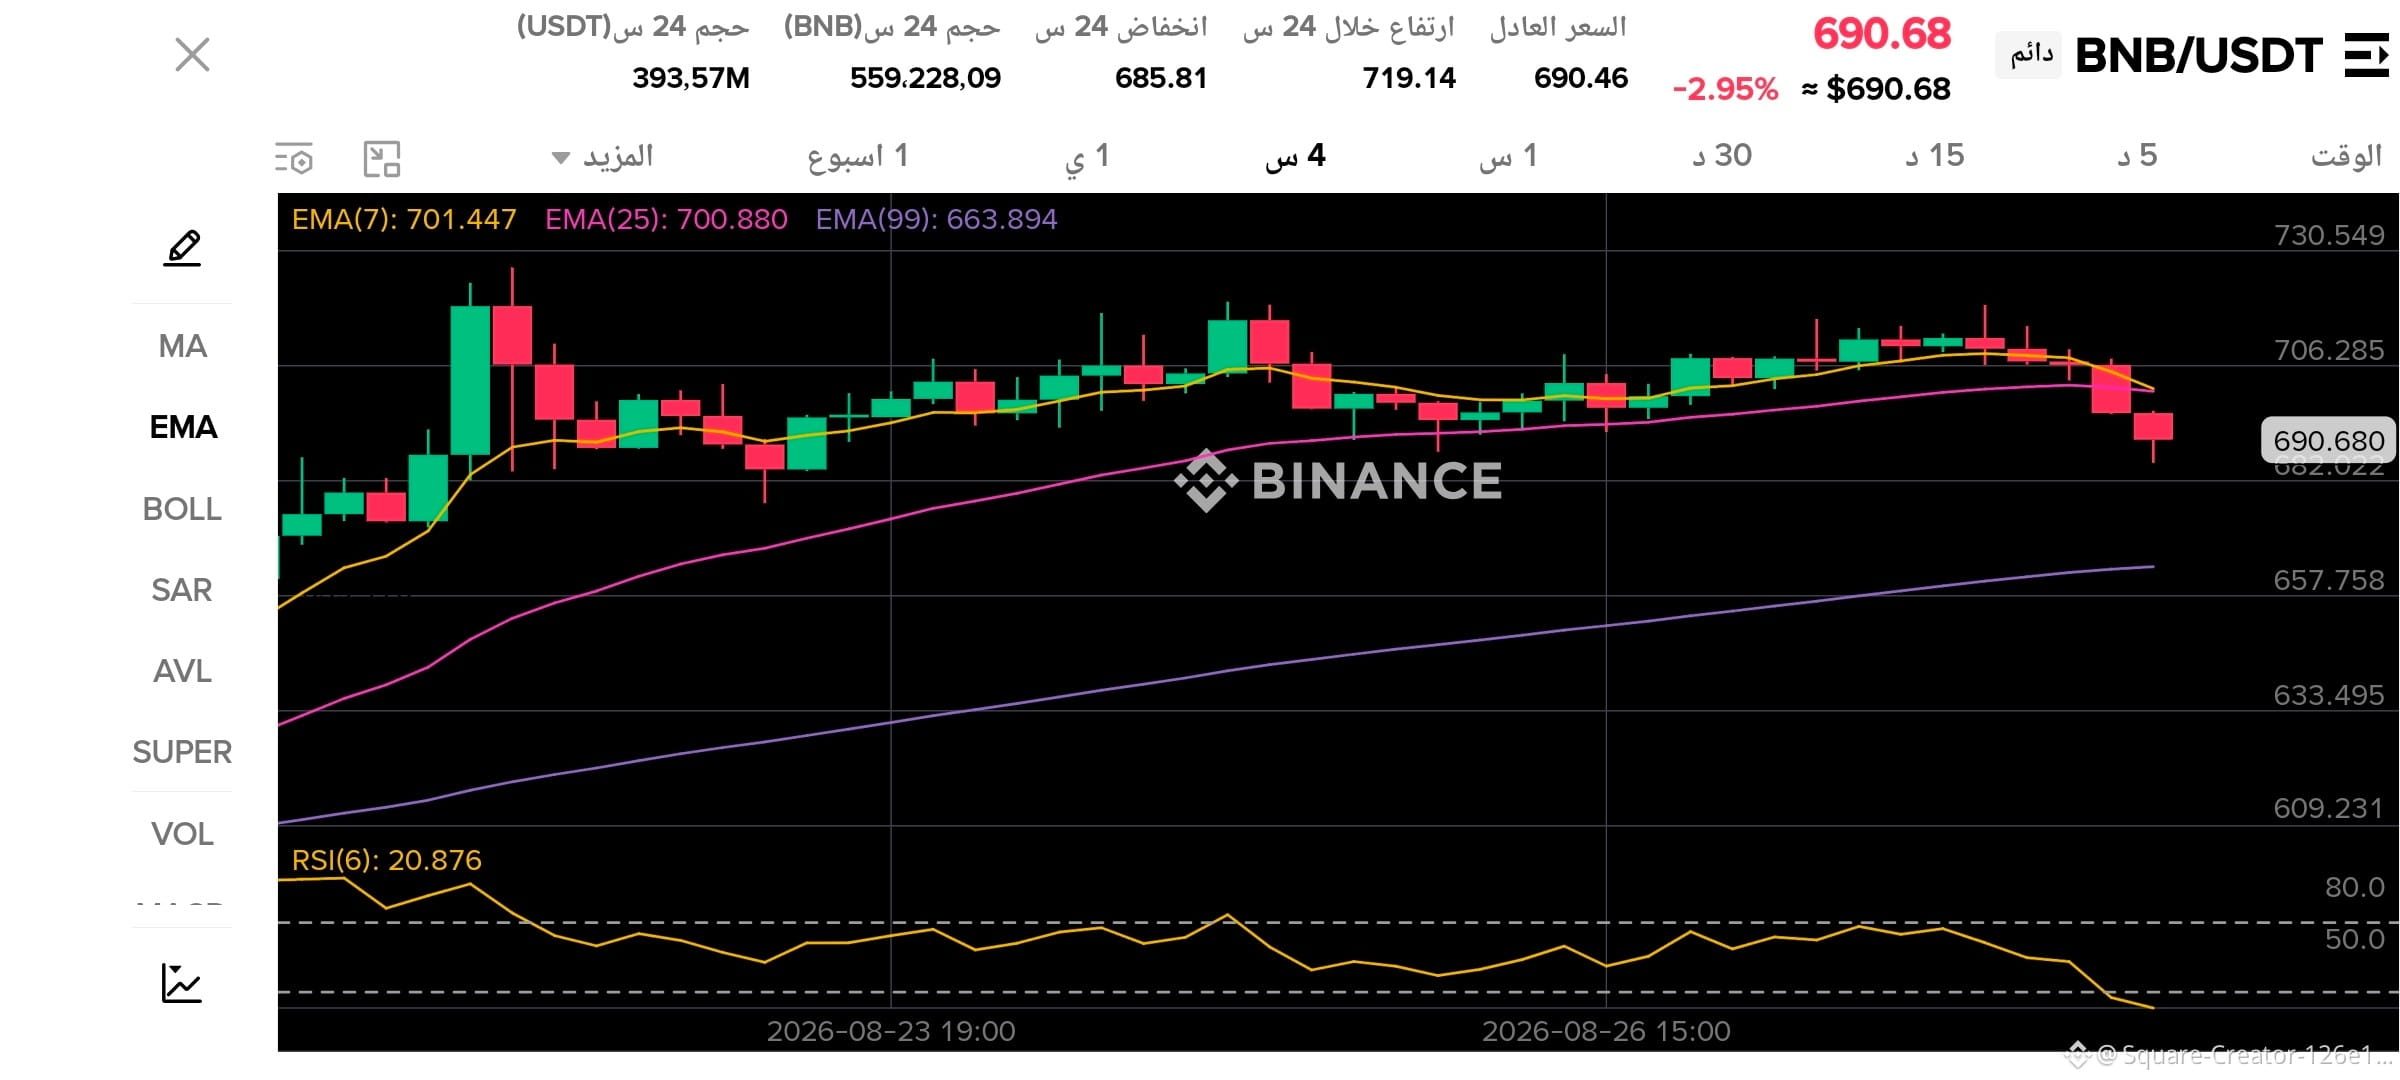Screen dimensions: 2400x1080
Task: Click the EMA(7): 701.447 label
Action: [x=404, y=219]
